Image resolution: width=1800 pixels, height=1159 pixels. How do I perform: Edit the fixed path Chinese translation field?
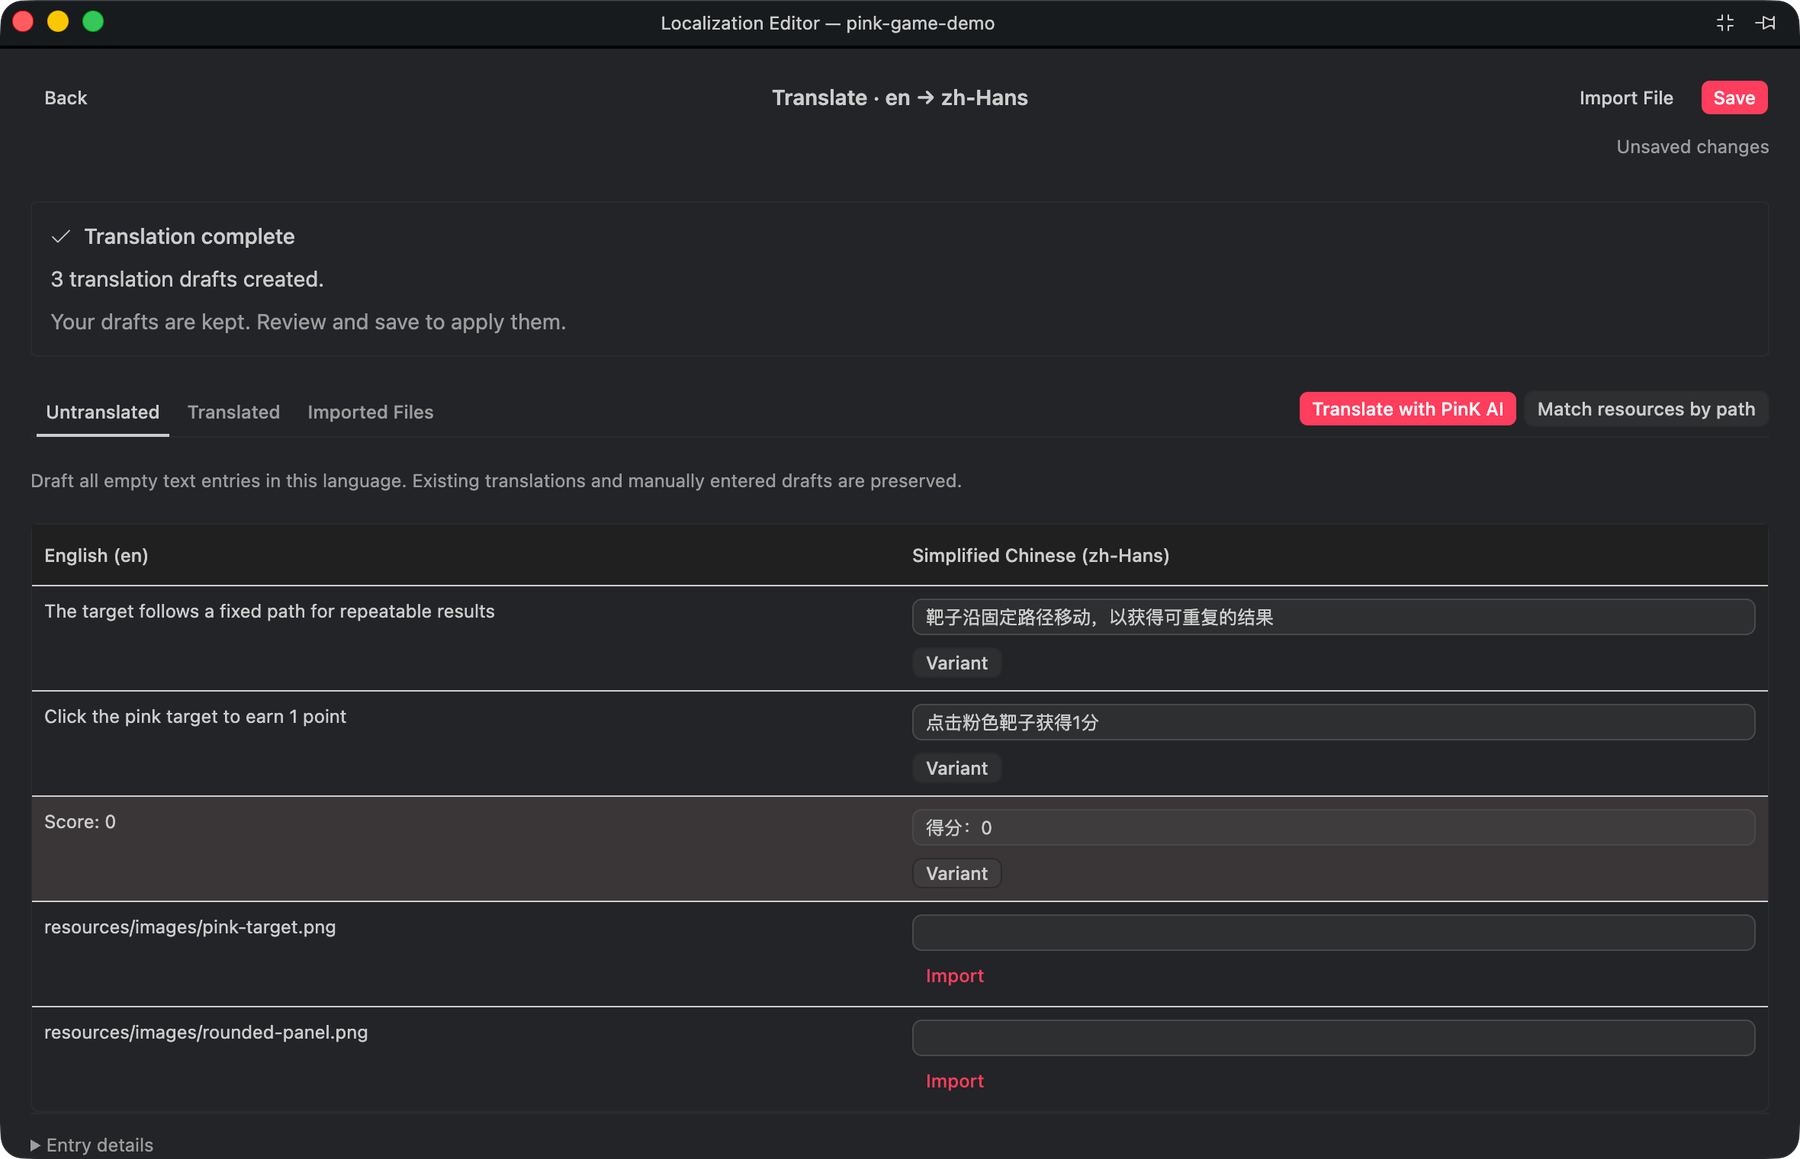[1333, 617]
